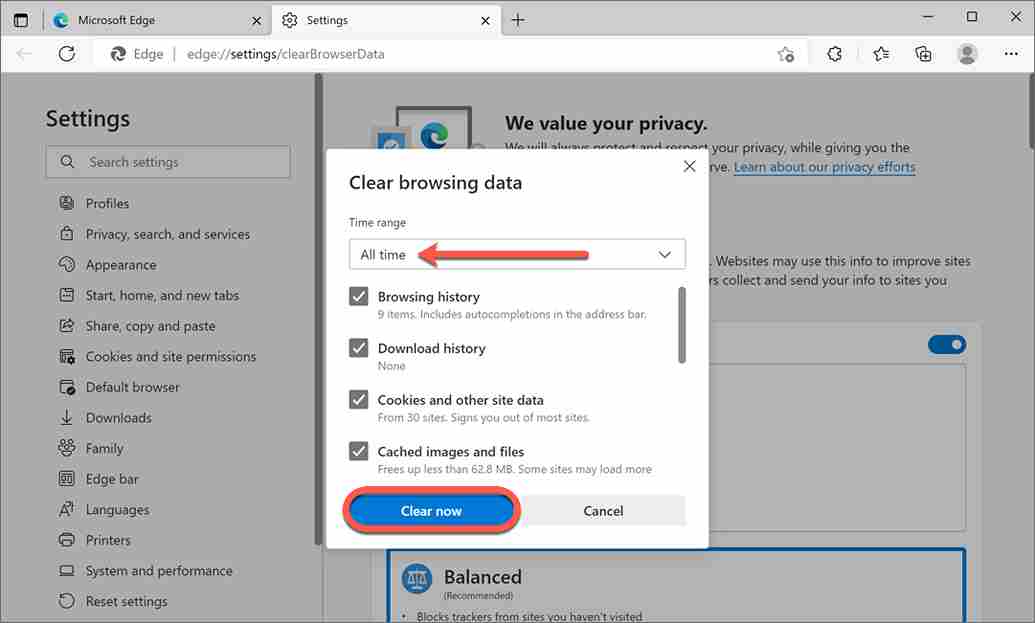Open Learn about our privacy efforts link
Viewport: 1035px width, 623px height.
(824, 167)
